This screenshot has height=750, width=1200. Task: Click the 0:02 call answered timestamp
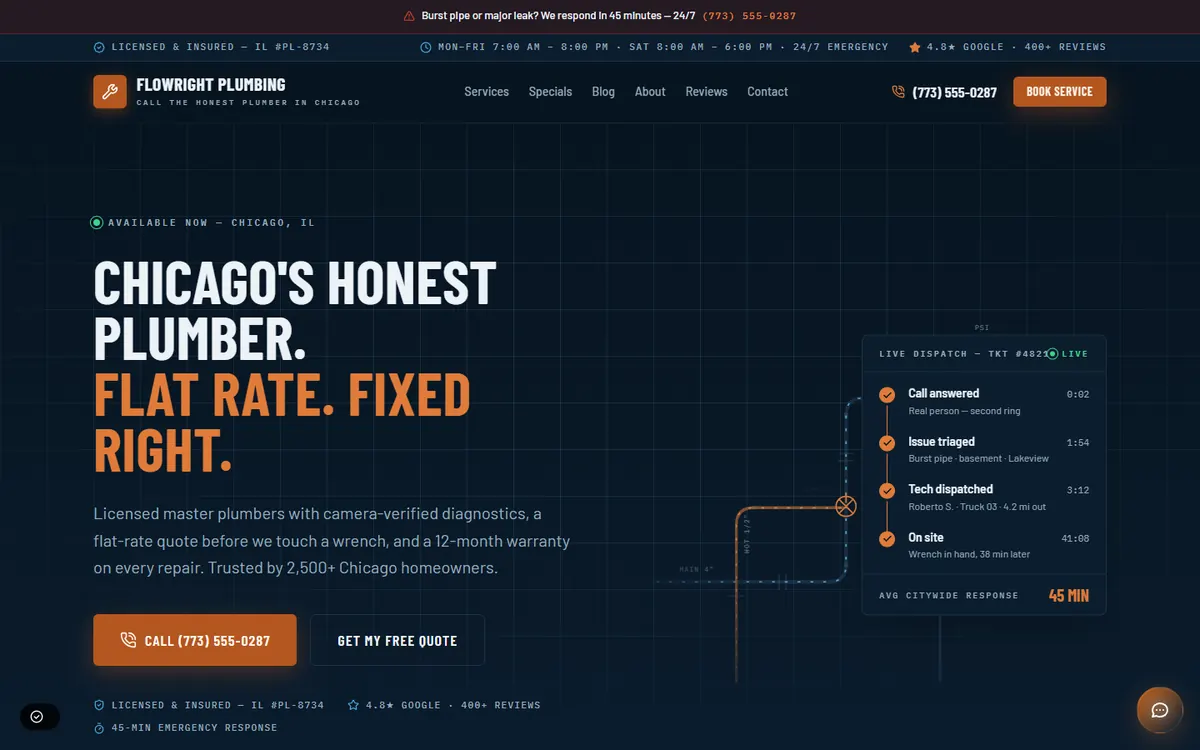[1078, 395]
